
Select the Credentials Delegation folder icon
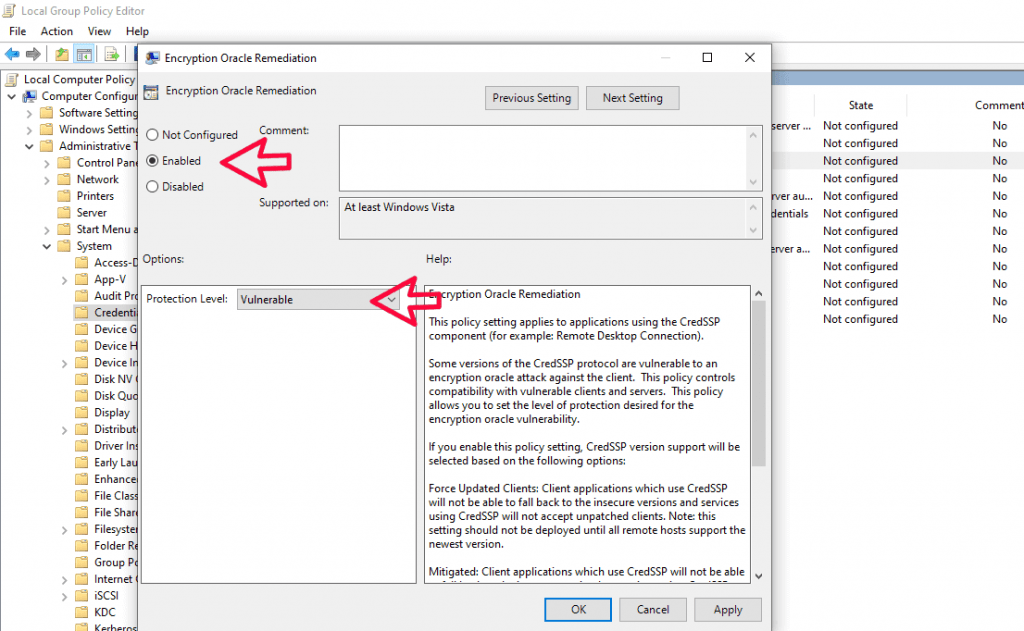pyautogui.click(x=82, y=312)
